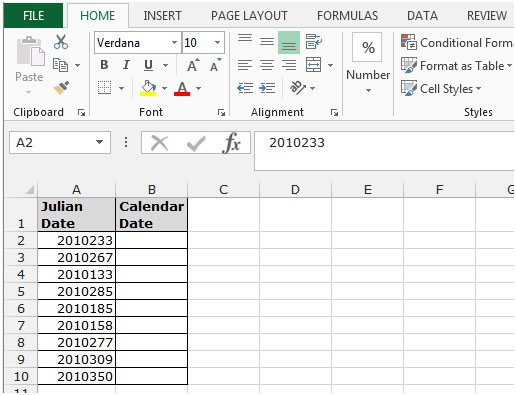Screen dimensions: 516x395
Task: Switch to the HOME tab
Action: [98, 16]
